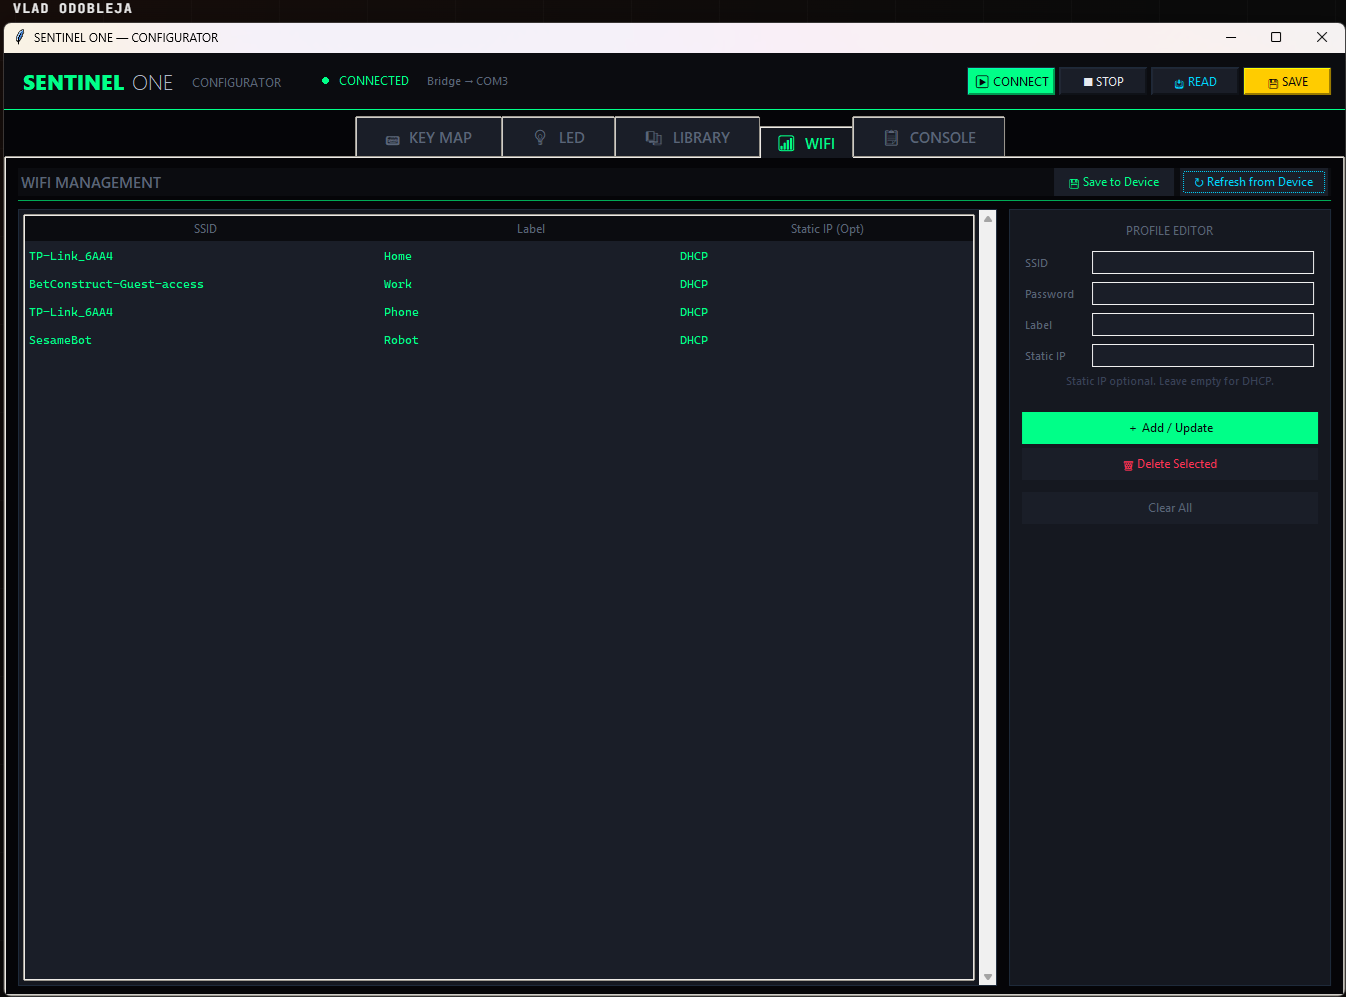Click the Home label cell

398,257
